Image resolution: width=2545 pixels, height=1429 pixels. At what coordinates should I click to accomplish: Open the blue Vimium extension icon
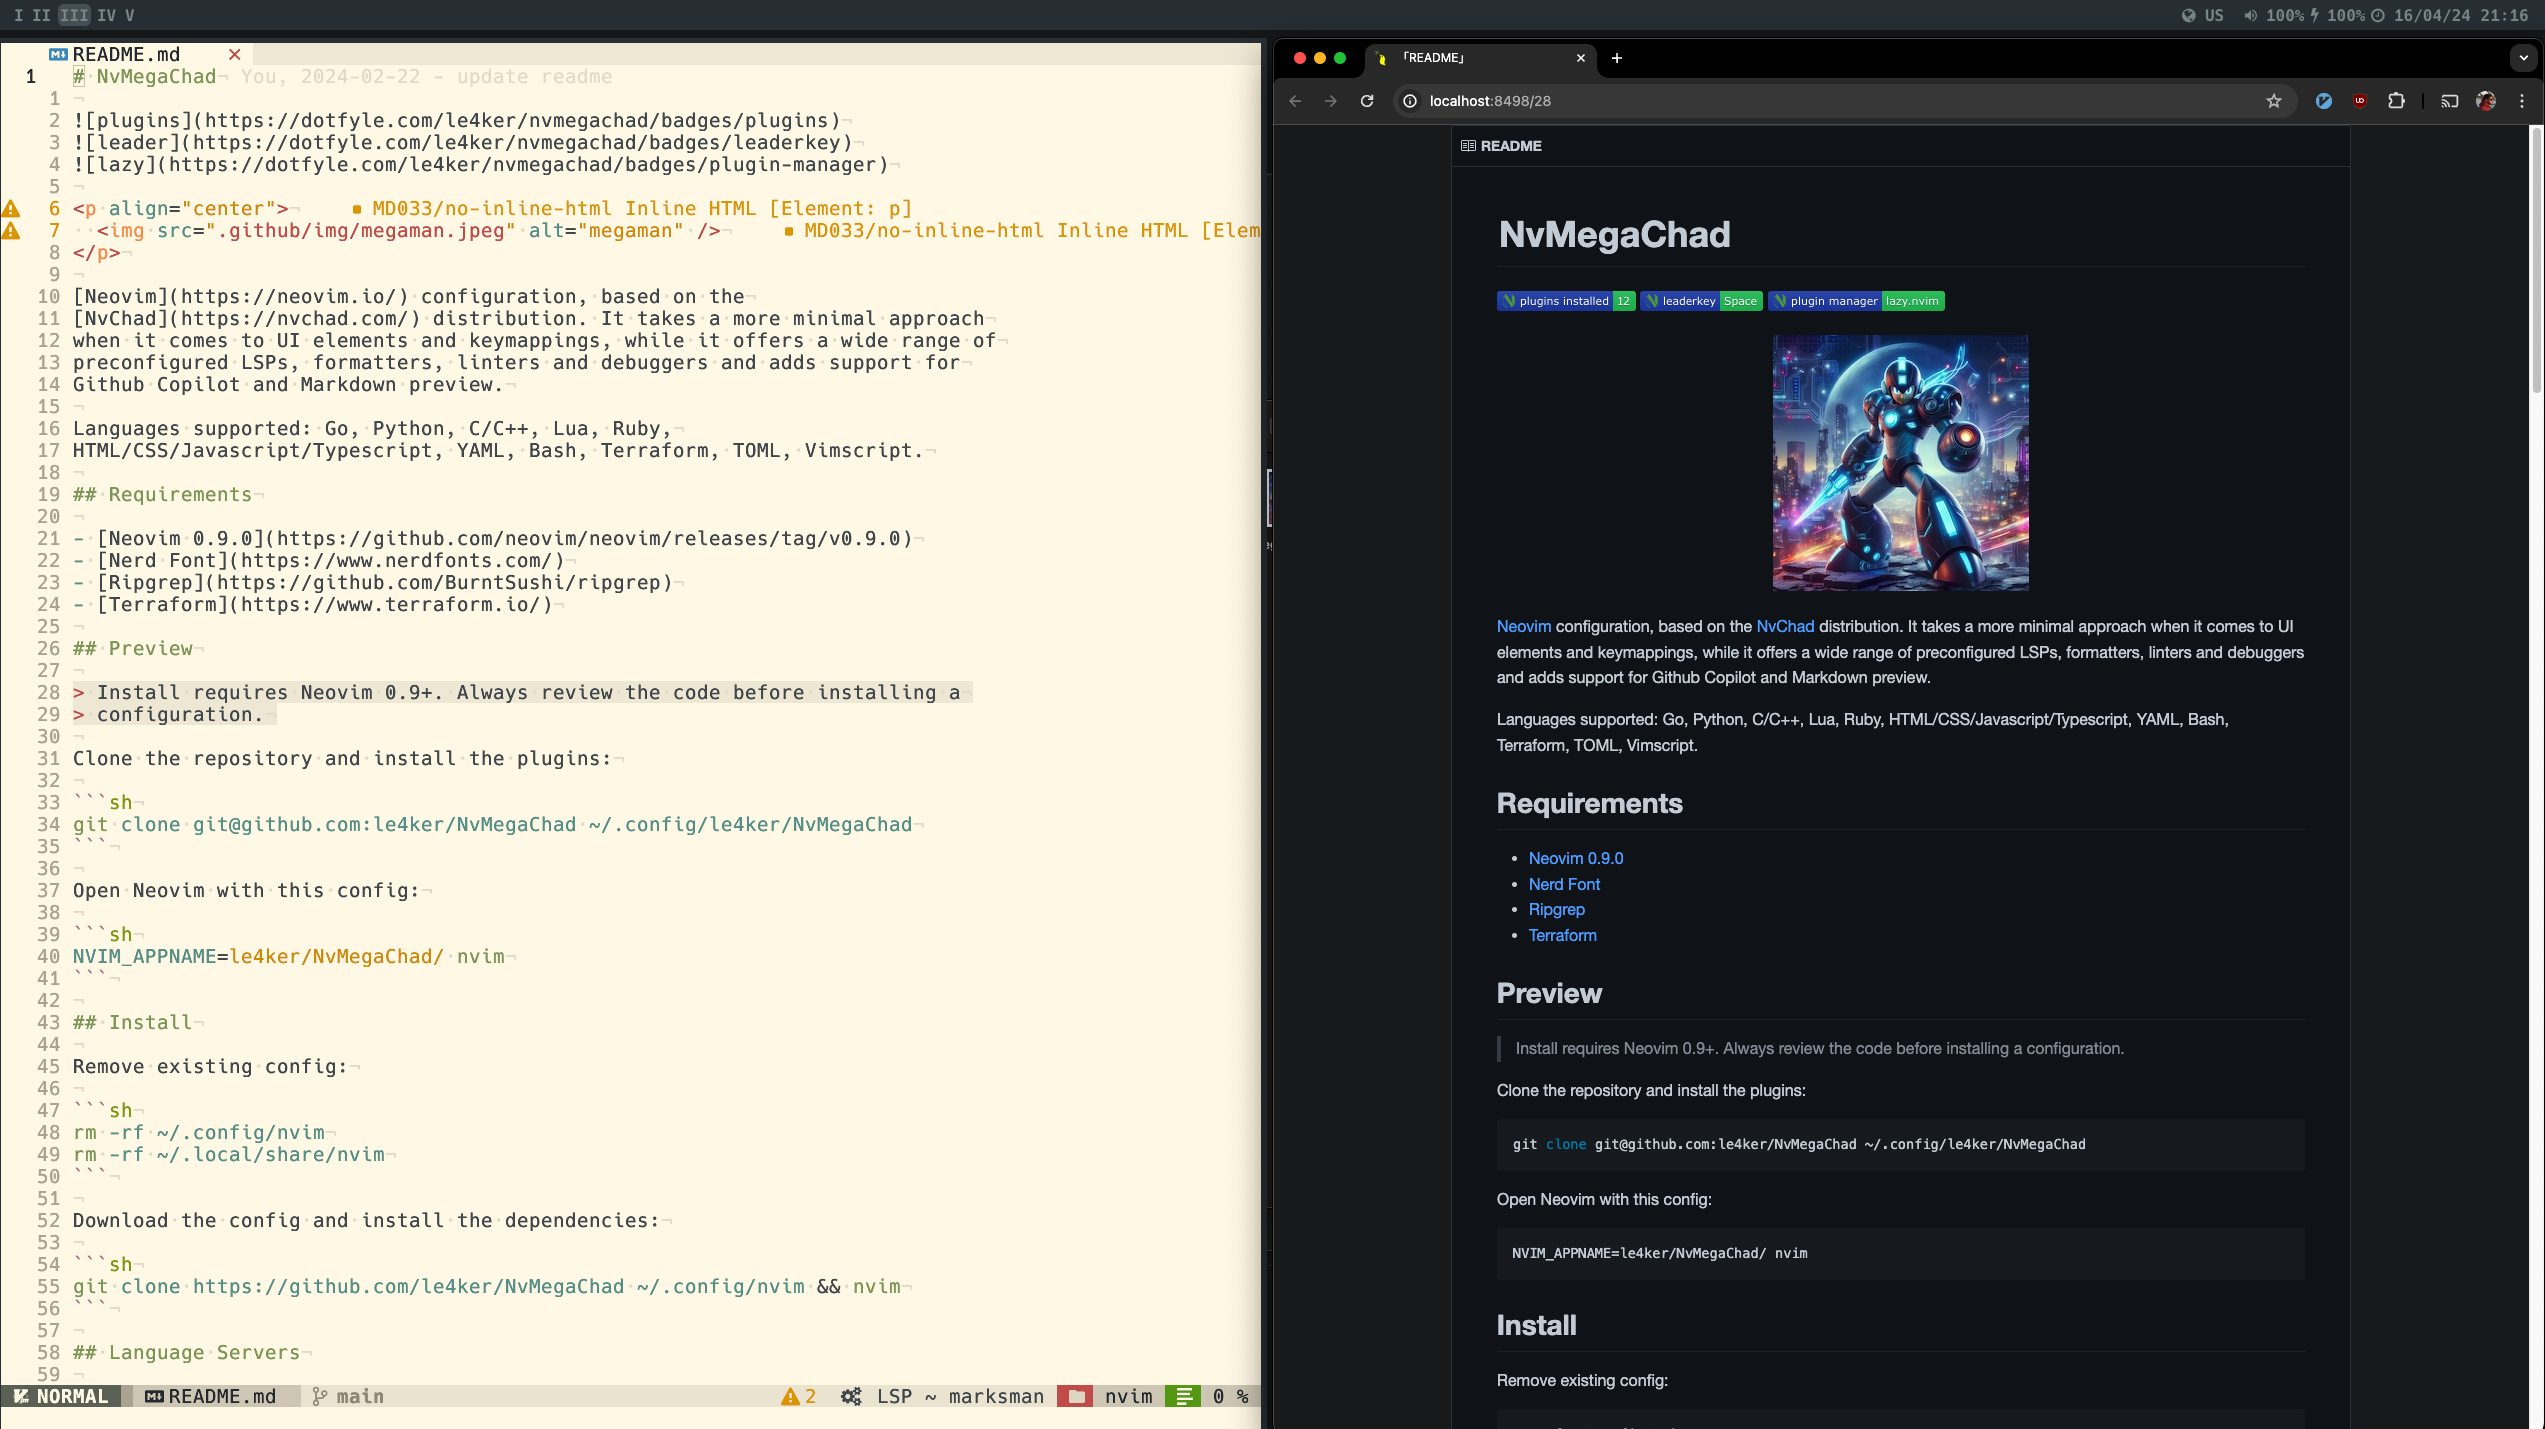pyautogui.click(x=2324, y=101)
